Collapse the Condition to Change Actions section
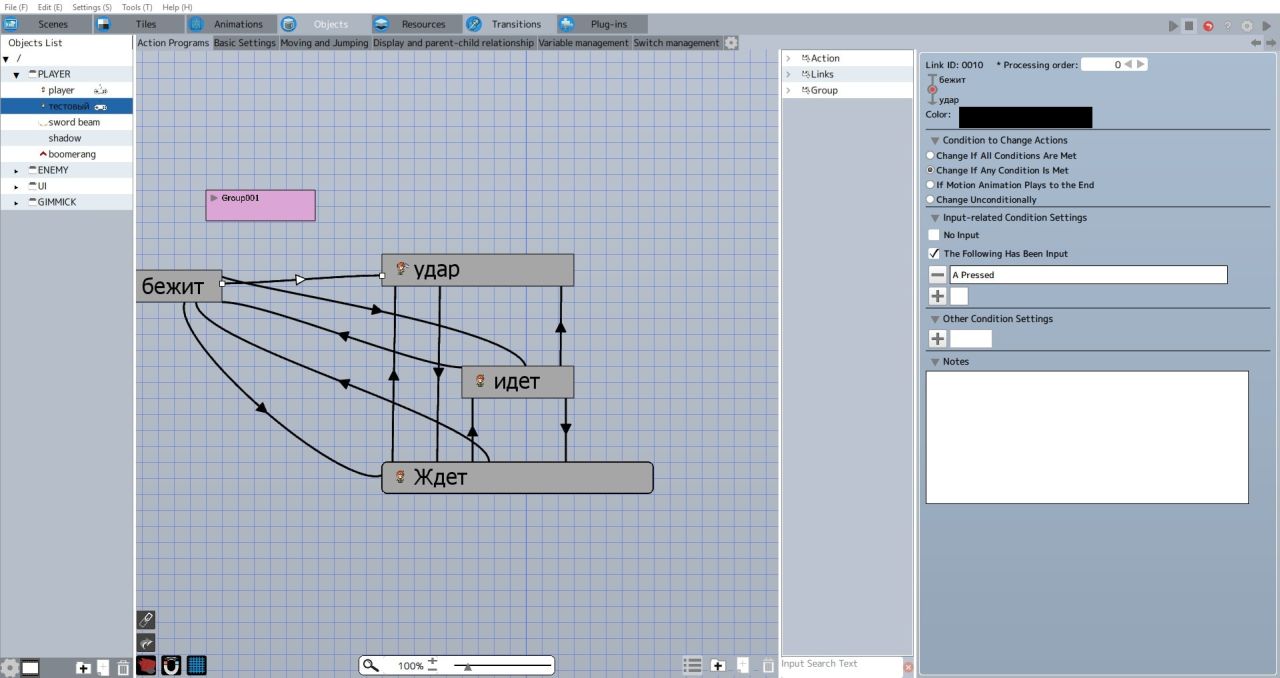 point(935,141)
